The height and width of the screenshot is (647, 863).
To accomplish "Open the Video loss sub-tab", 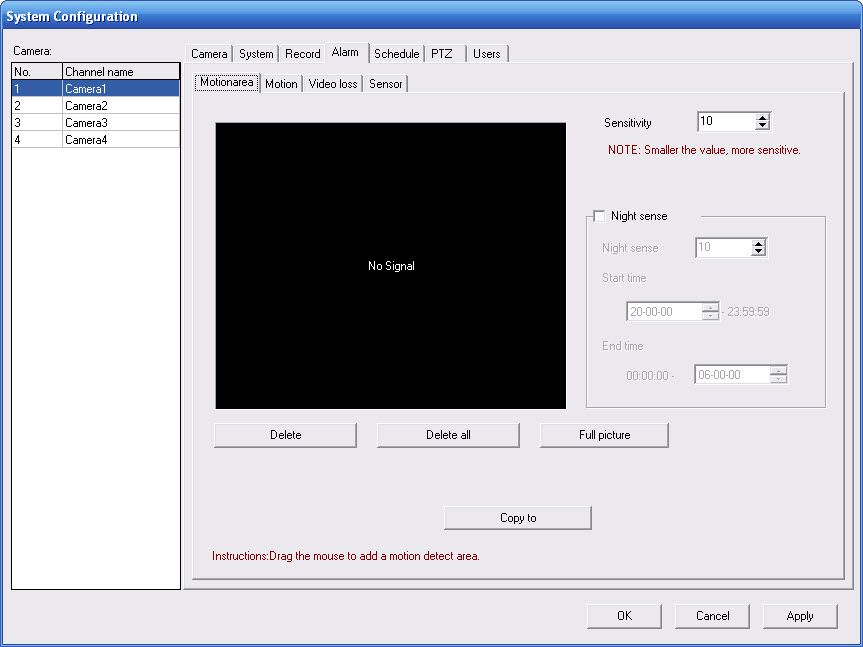I will [x=333, y=84].
